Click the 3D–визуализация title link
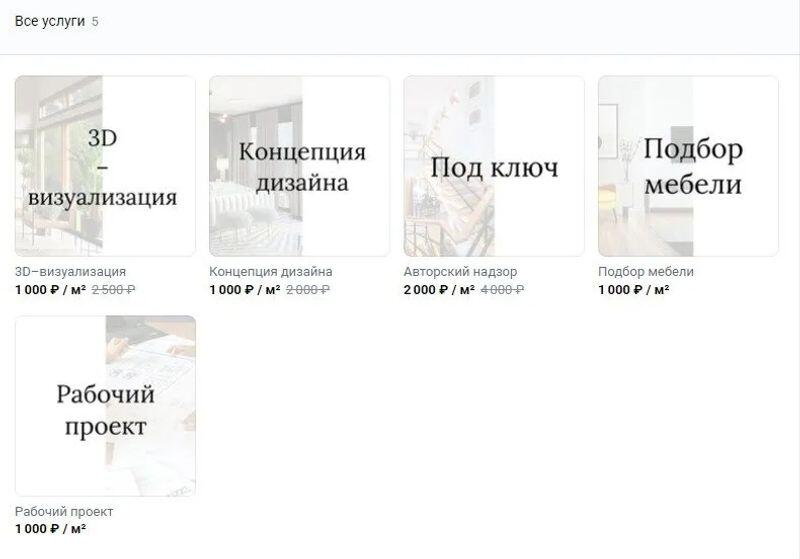 (70, 272)
